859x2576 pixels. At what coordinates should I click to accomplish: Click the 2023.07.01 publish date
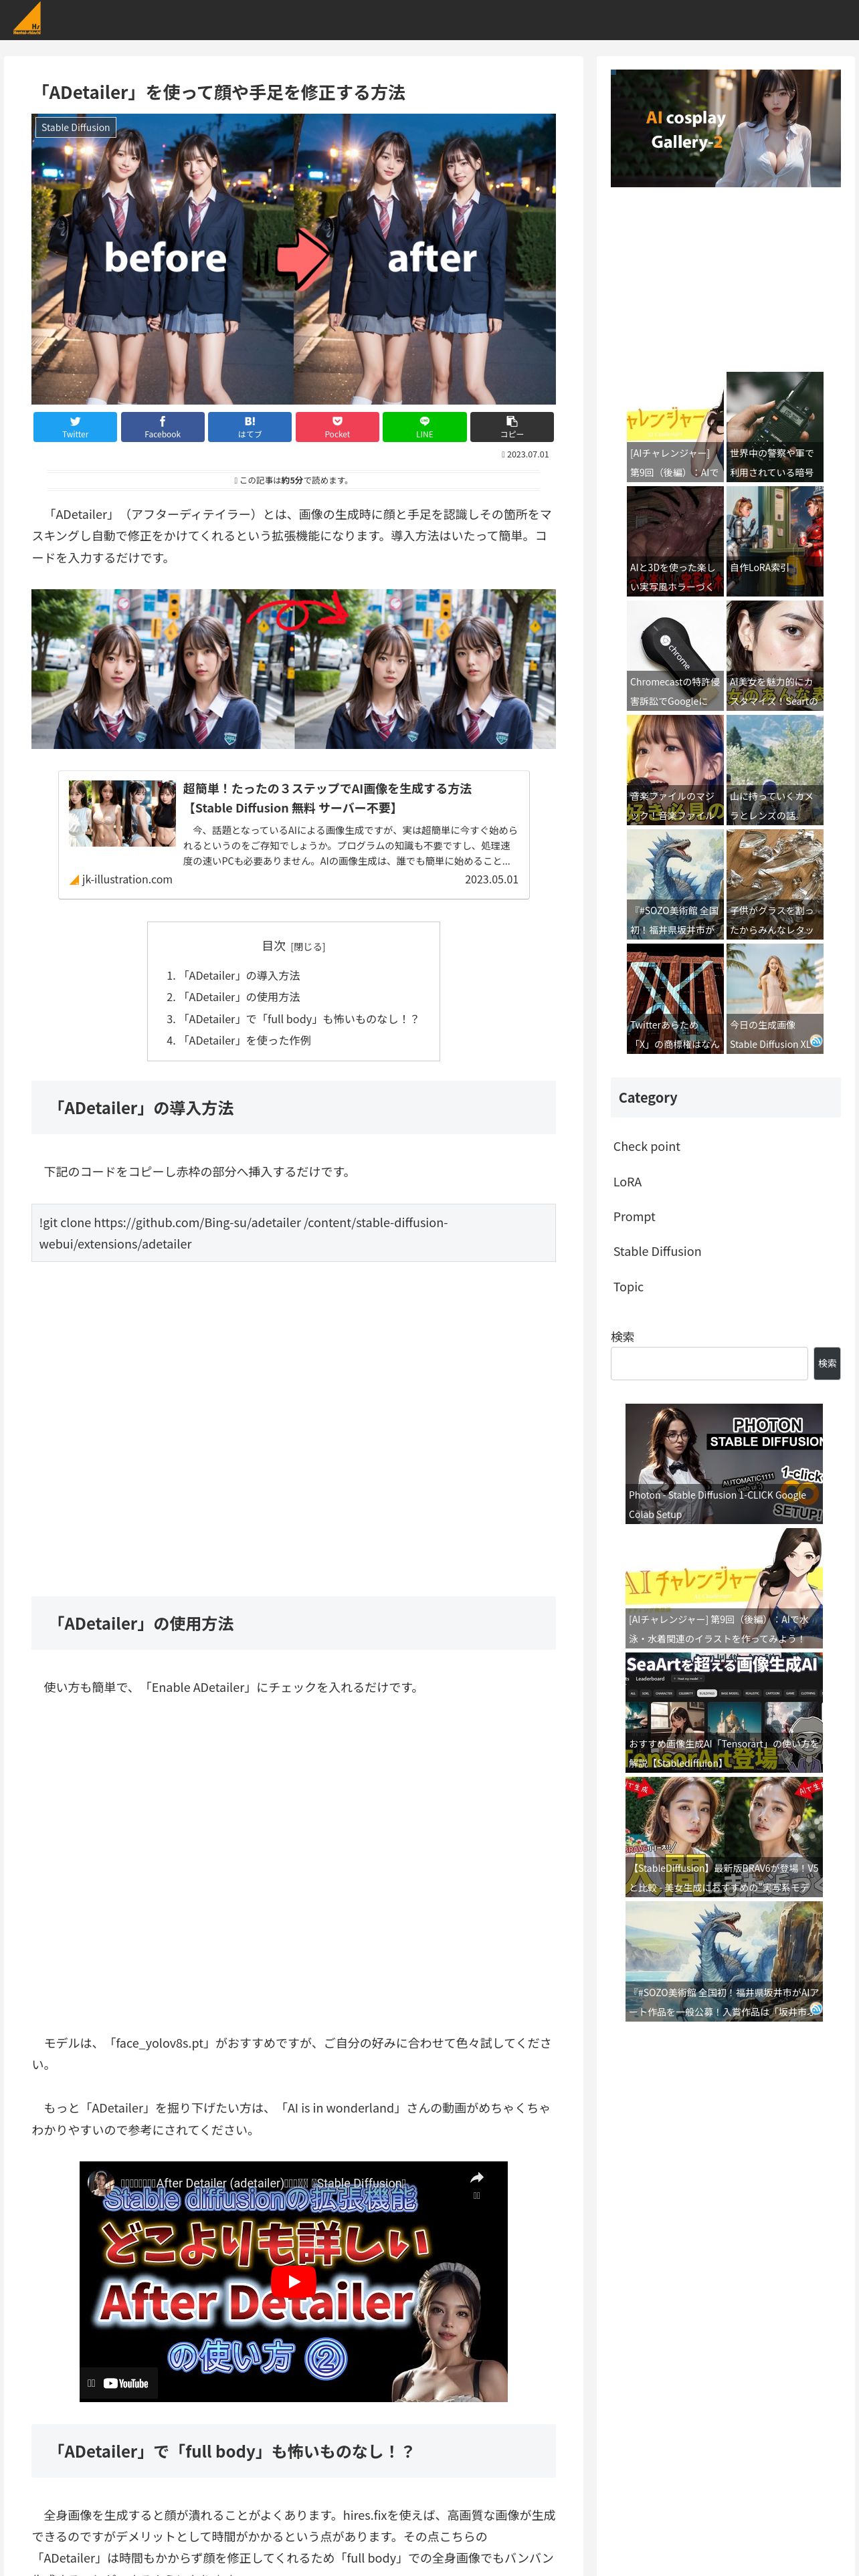(x=526, y=454)
